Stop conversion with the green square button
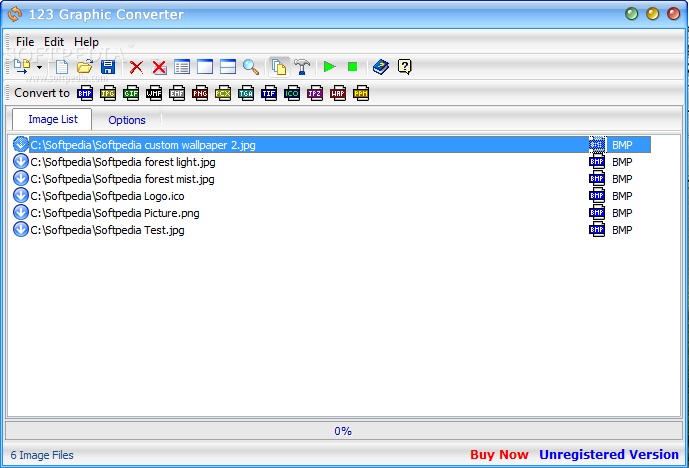The image size is (689, 468). click(x=352, y=67)
